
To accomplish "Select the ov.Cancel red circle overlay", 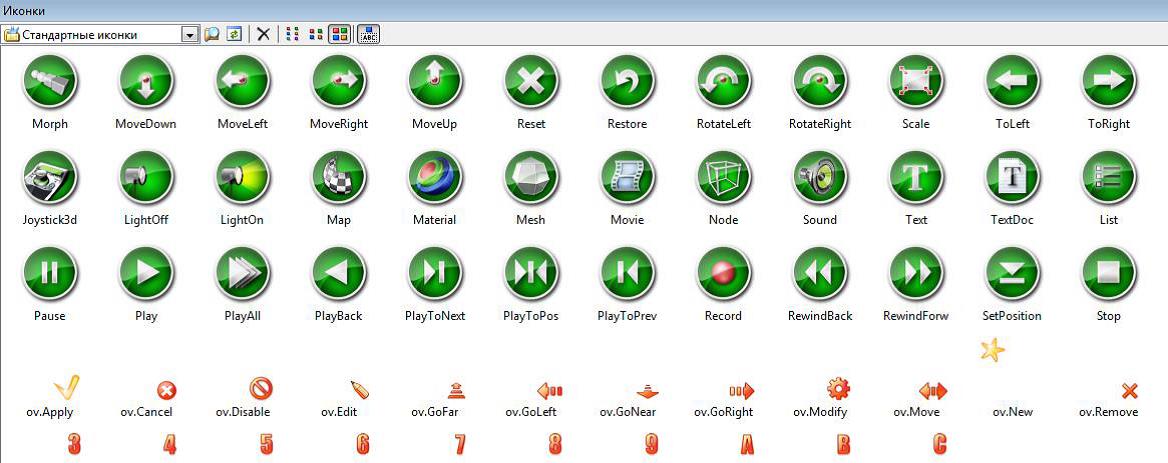I will [167, 391].
